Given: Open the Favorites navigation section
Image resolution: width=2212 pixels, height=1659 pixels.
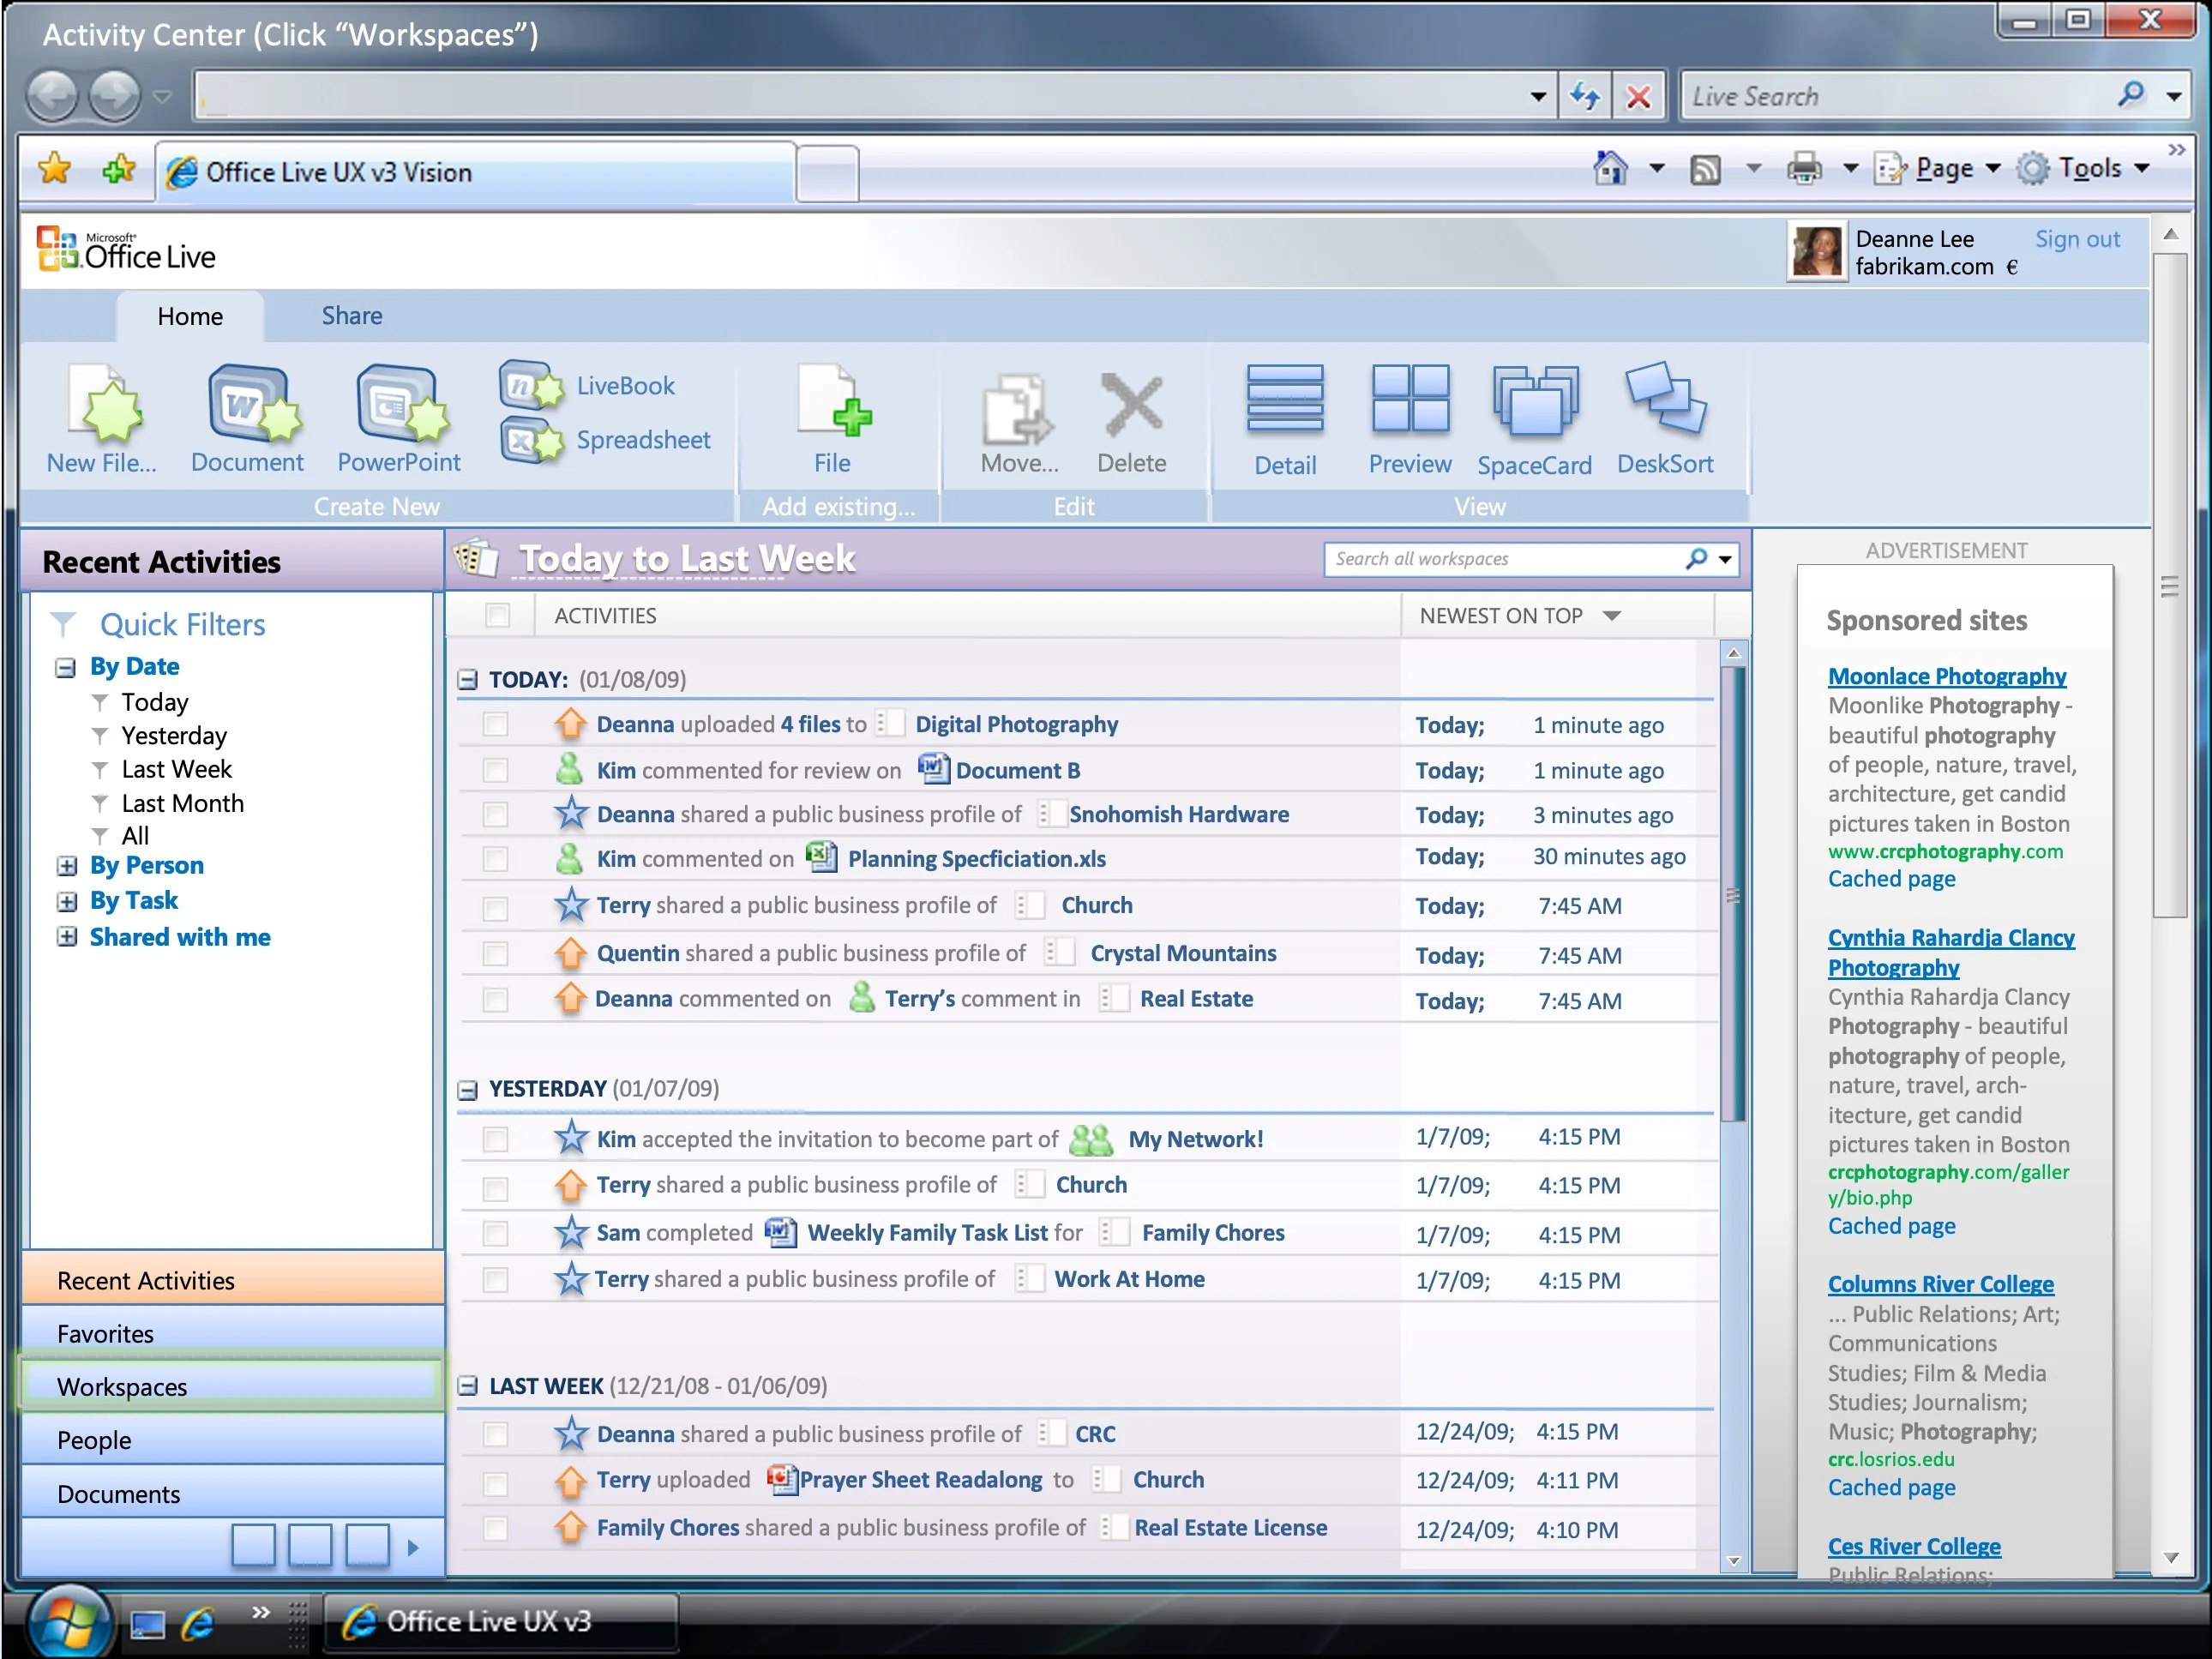Looking at the screenshot, I should (x=232, y=1333).
